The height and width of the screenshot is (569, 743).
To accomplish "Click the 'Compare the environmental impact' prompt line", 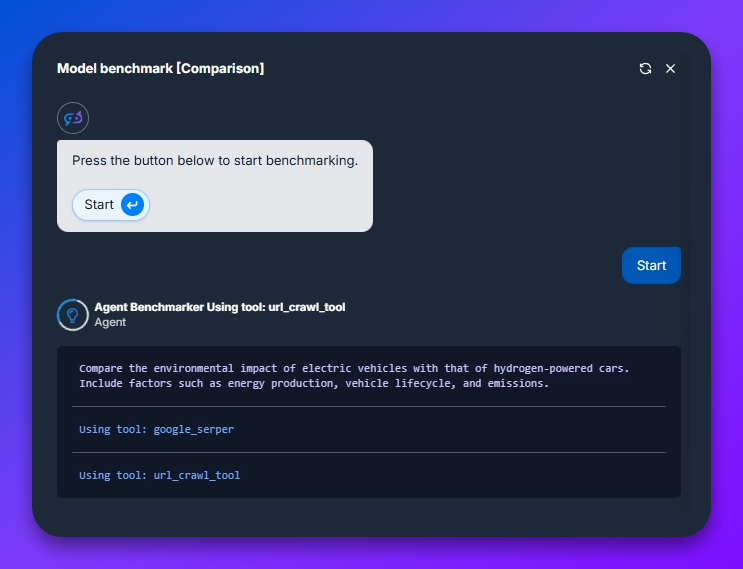I will coord(354,368).
